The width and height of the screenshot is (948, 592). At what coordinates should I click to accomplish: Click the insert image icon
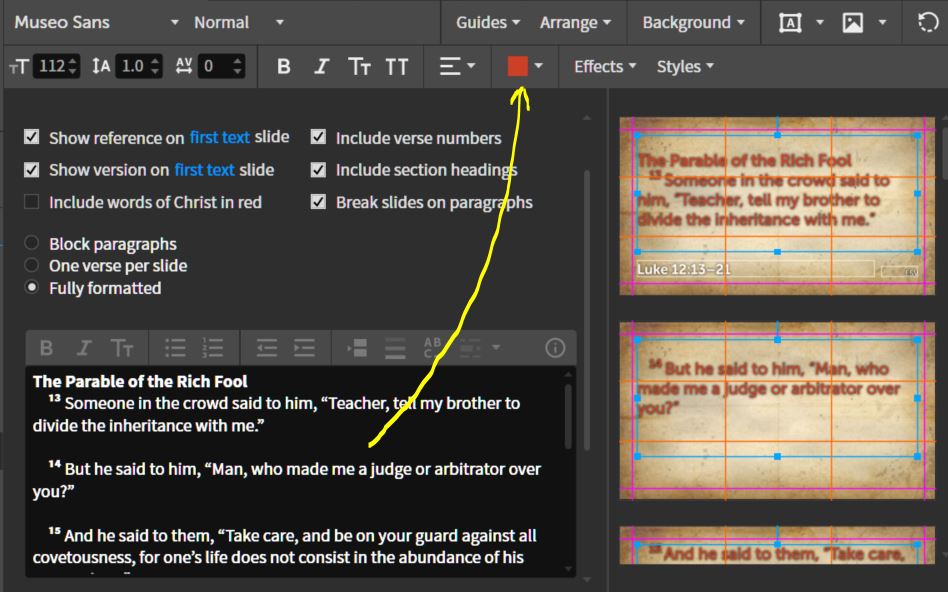pos(852,22)
